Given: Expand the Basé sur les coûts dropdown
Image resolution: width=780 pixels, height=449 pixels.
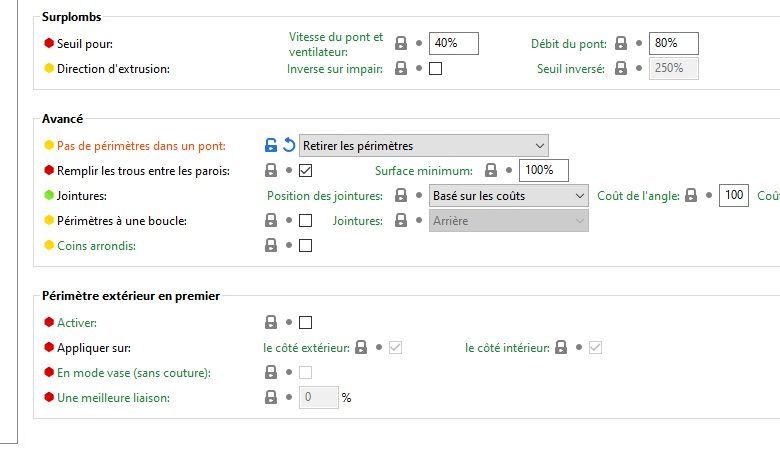Looking at the screenshot, I should click(508, 195).
